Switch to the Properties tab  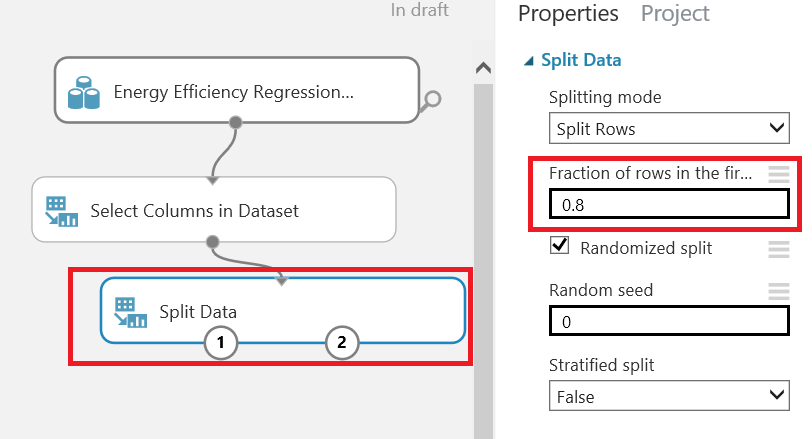tap(568, 14)
